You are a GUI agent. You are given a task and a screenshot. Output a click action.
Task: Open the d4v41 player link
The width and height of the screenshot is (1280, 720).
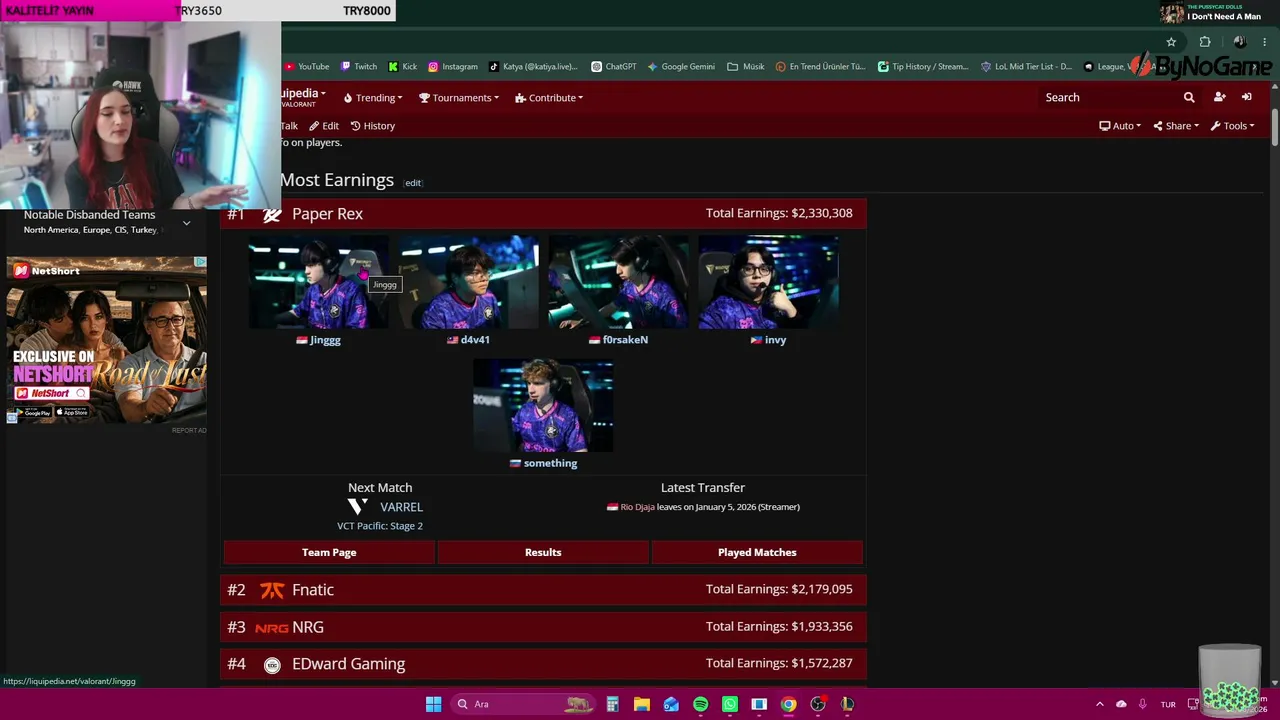(475, 340)
